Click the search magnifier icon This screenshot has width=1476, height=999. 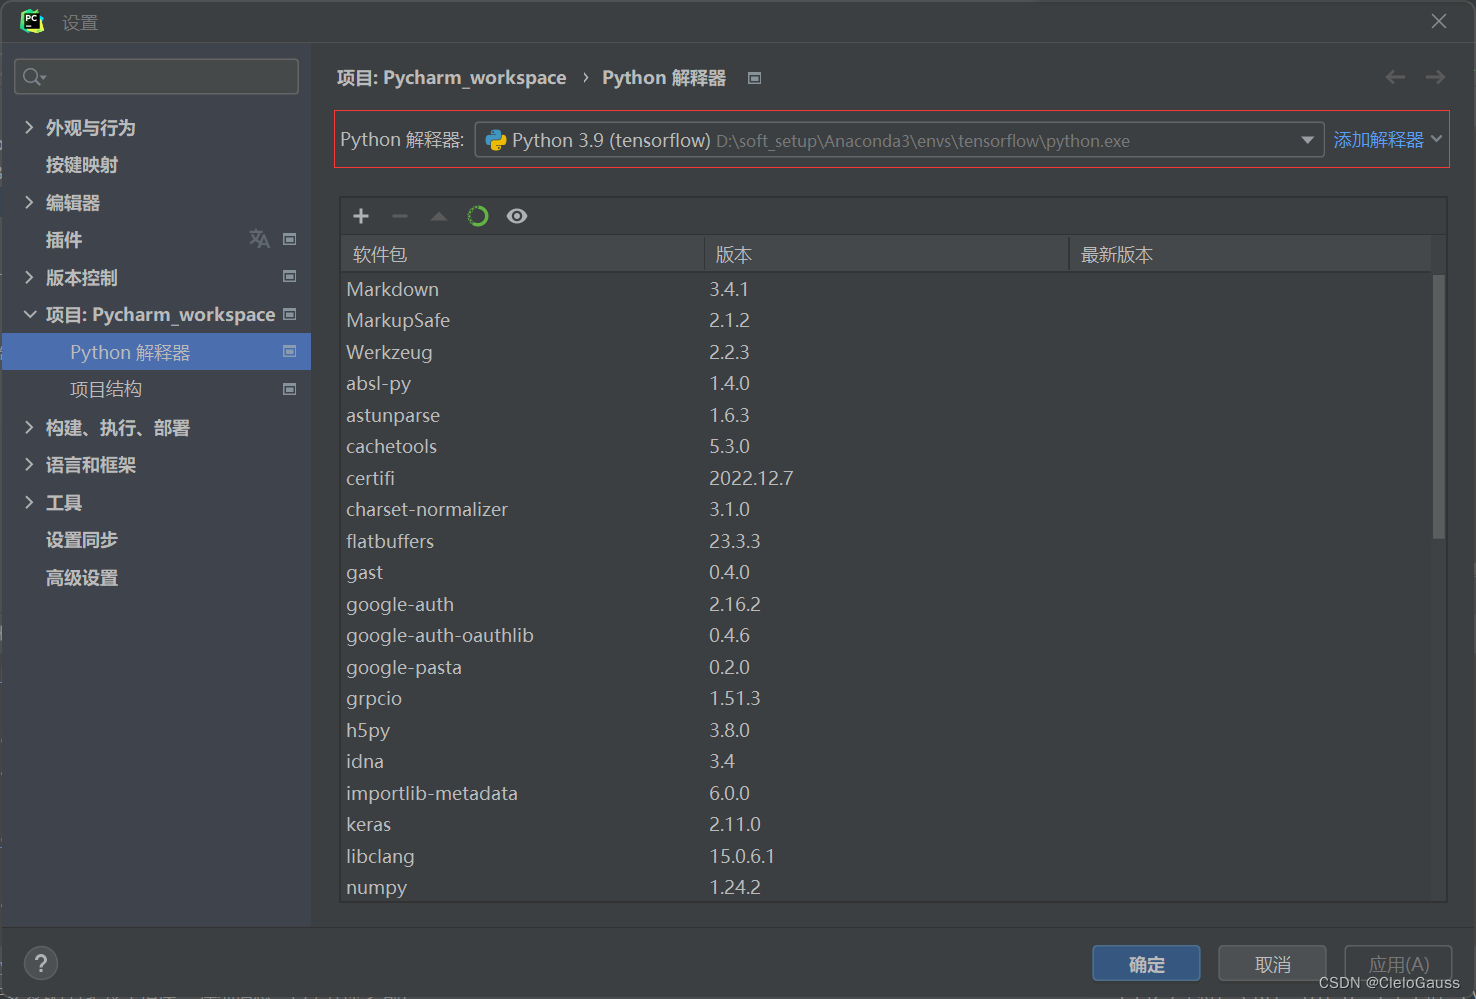[34, 77]
